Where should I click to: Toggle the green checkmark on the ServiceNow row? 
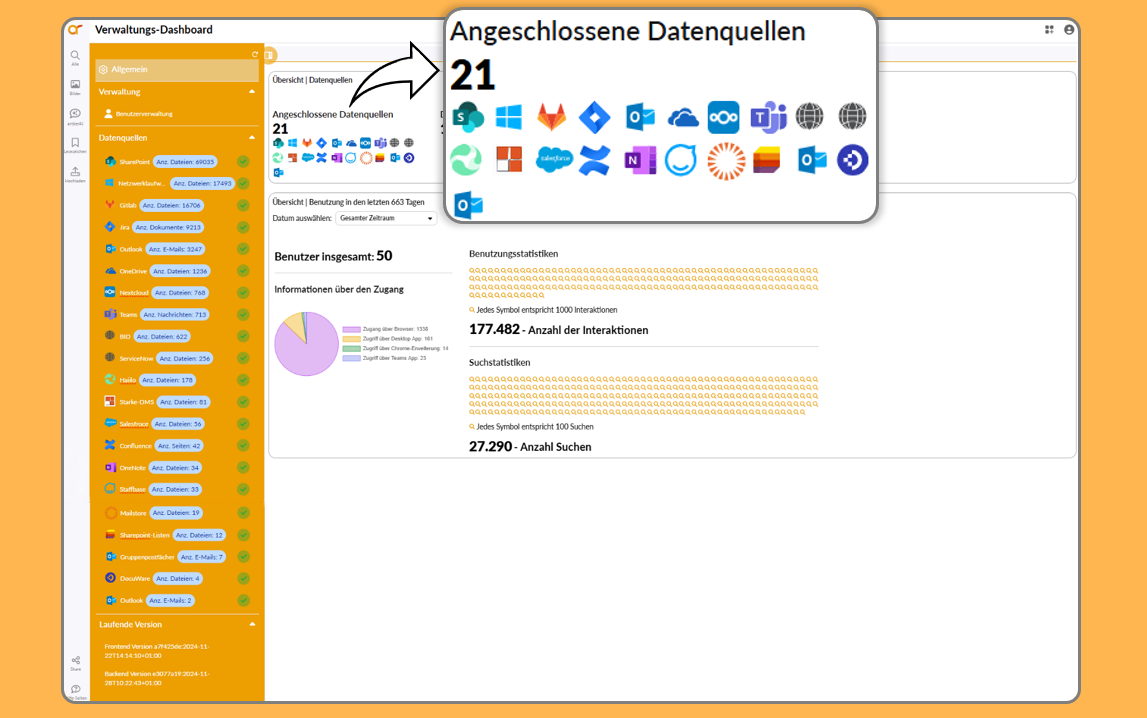click(x=243, y=358)
